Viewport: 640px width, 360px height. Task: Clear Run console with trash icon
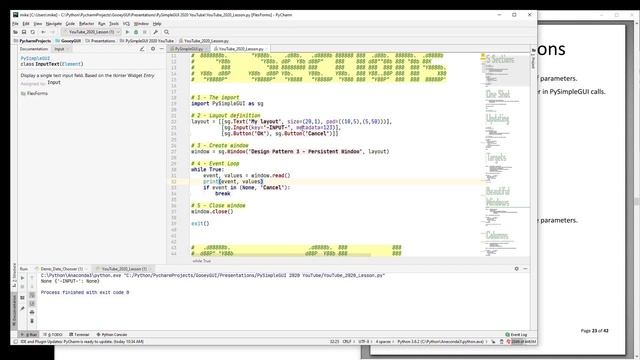(32, 321)
